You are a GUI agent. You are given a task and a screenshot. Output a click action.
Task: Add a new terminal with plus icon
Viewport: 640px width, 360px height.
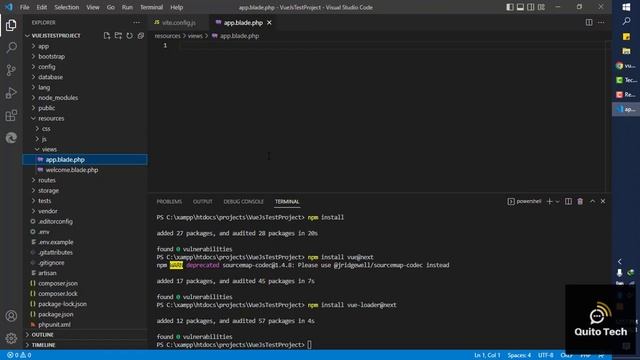click(549, 202)
